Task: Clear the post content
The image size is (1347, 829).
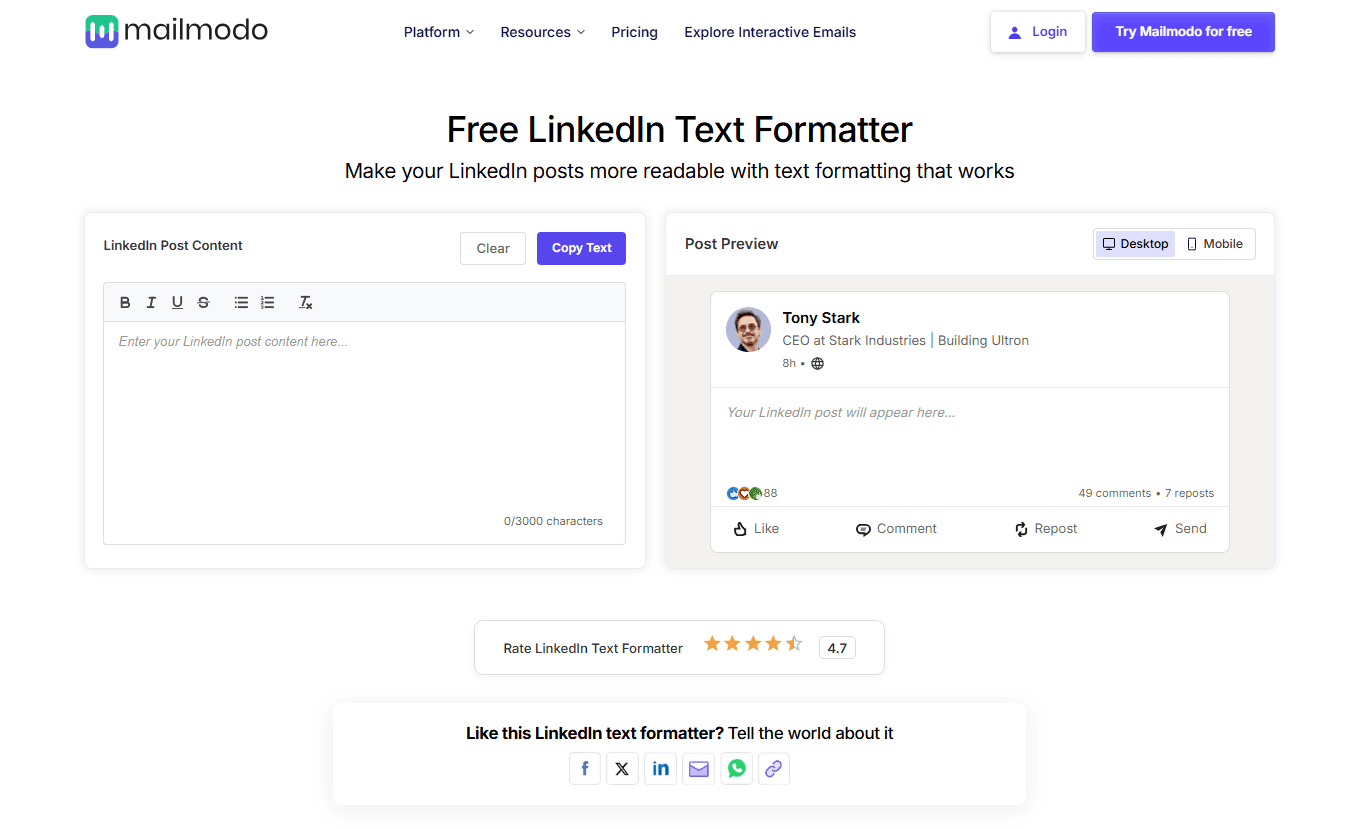Action: tap(493, 249)
